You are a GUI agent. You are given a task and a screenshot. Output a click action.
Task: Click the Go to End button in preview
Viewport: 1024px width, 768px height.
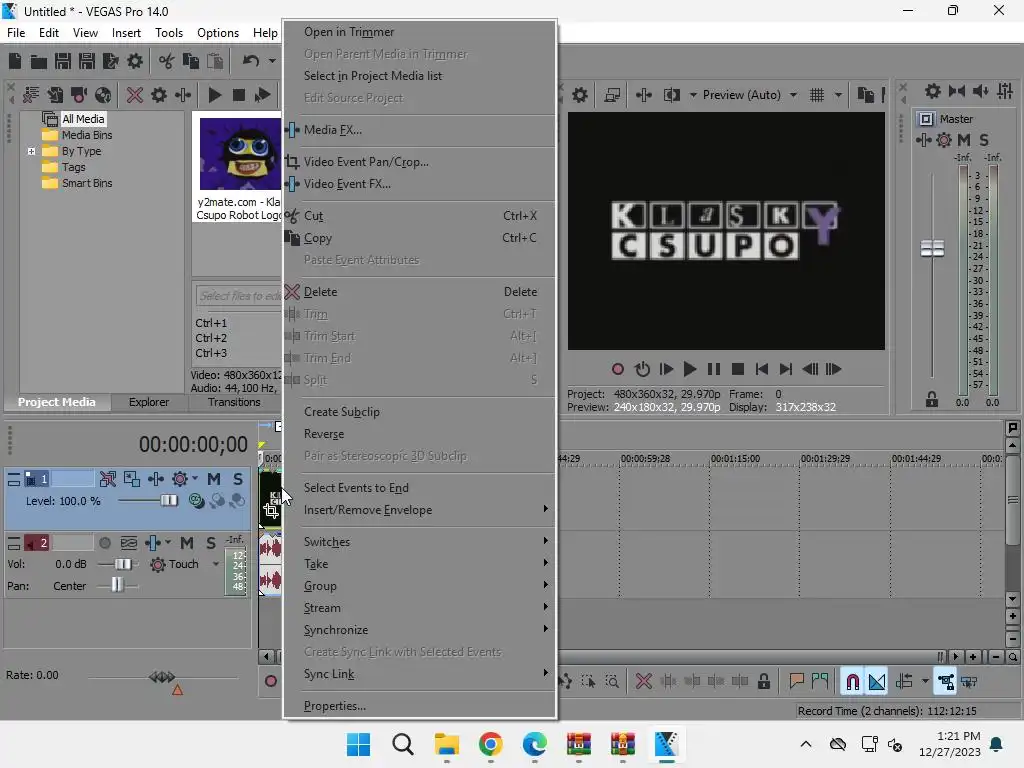(786, 370)
